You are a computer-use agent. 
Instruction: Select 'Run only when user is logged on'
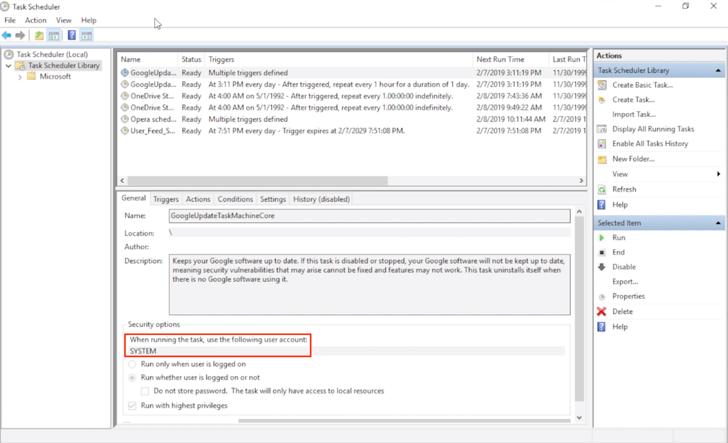pyautogui.click(x=133, y=364)
